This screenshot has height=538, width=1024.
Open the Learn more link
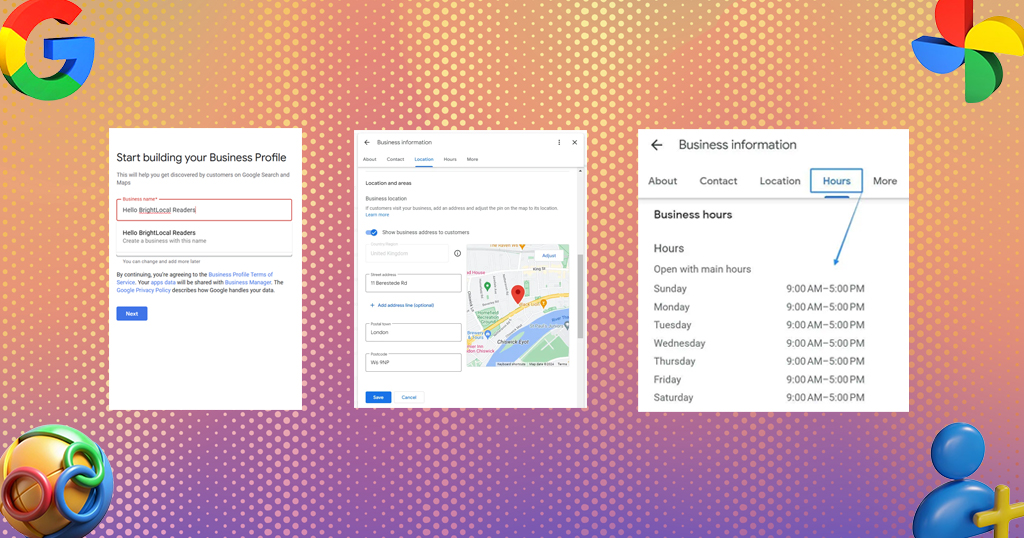(377, 215)
